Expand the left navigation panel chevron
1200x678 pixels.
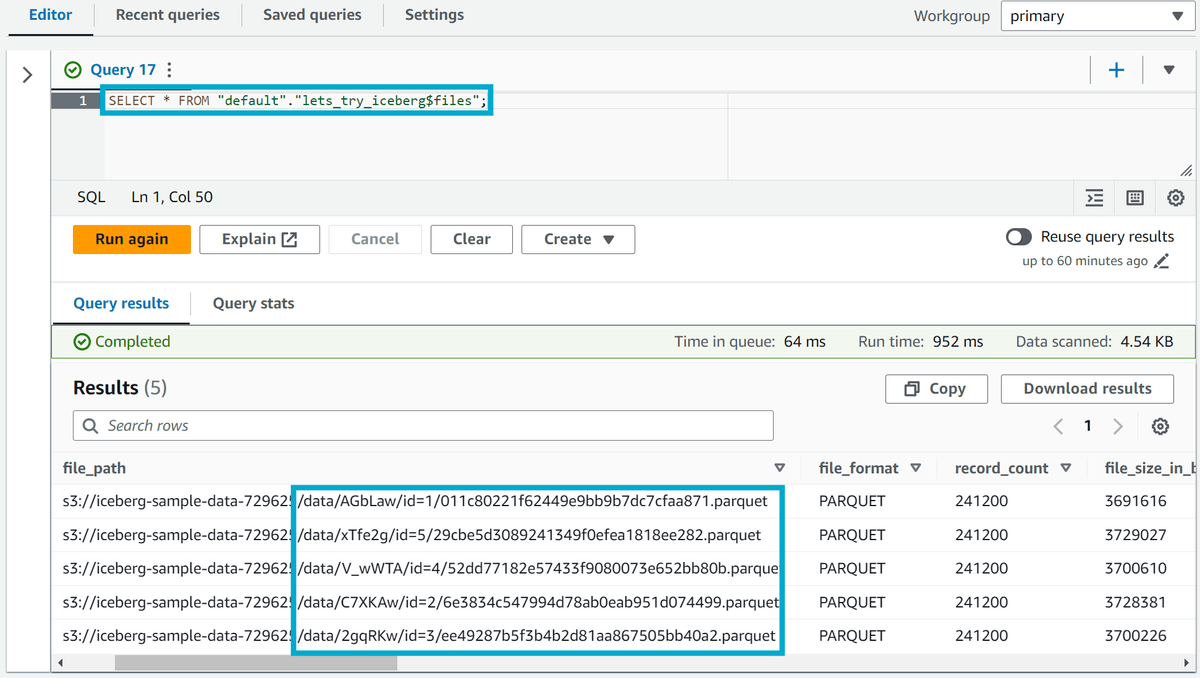(x=27, y=72)
